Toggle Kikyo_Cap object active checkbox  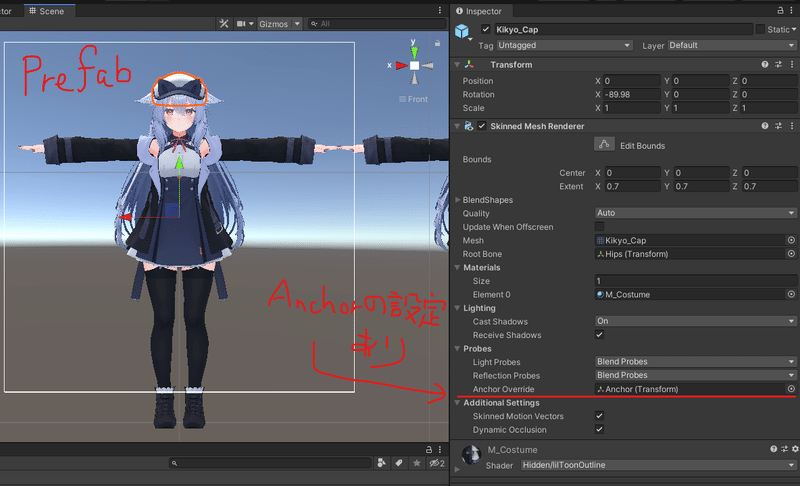(x=485, y=29)
